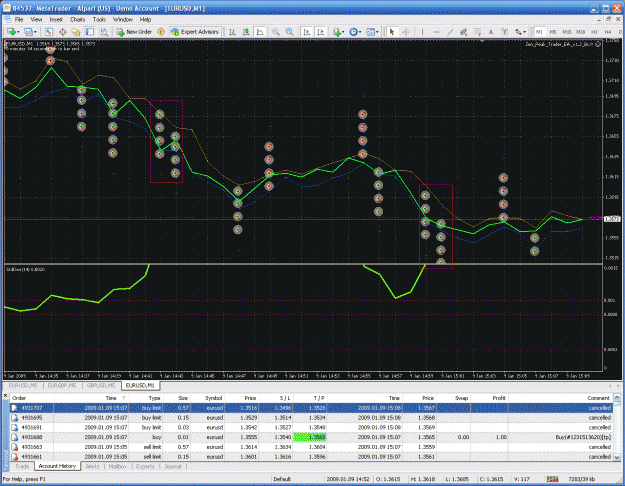Switch chart to M30 timeframe

[580, 32]
